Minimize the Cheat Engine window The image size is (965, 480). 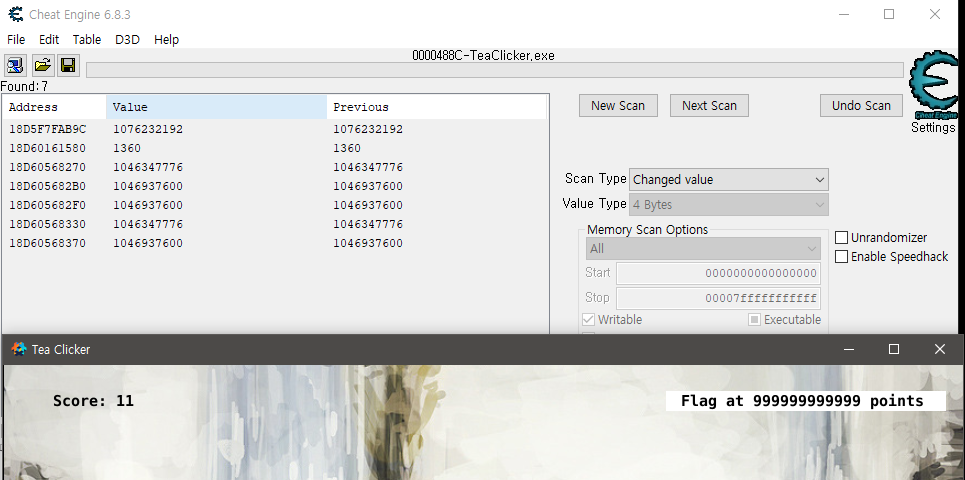(844, 14)
